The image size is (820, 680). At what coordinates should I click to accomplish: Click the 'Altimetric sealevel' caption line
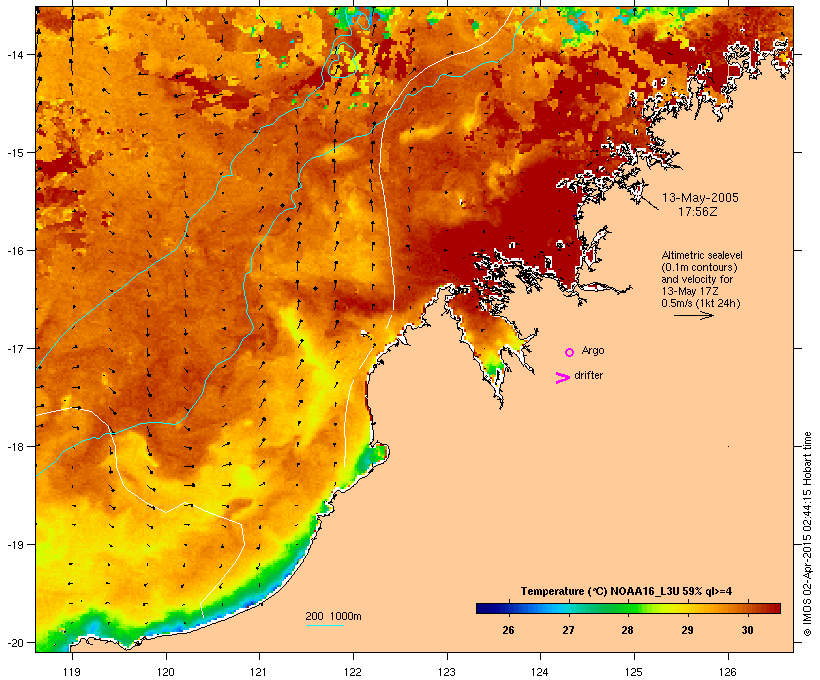tap(702, 255)
